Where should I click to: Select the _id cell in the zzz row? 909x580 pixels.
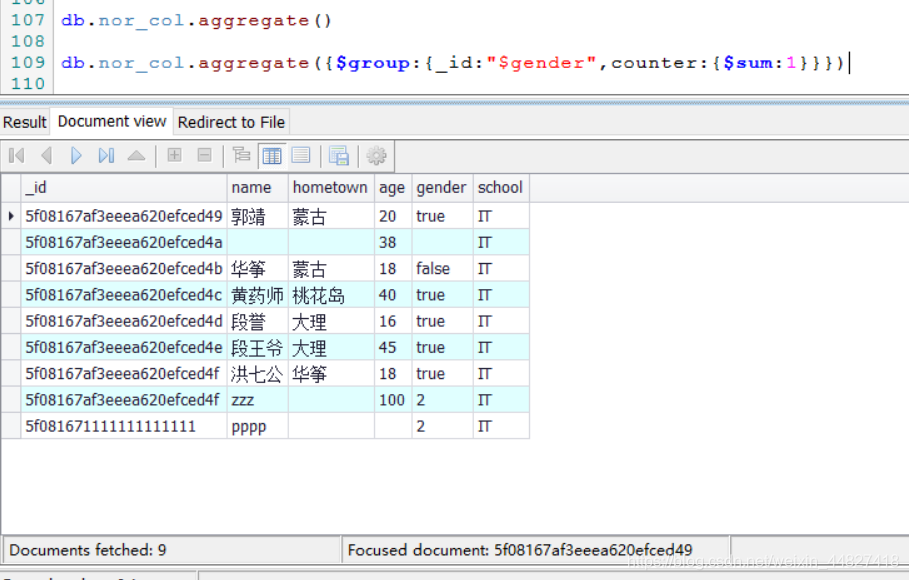(124, 400)
